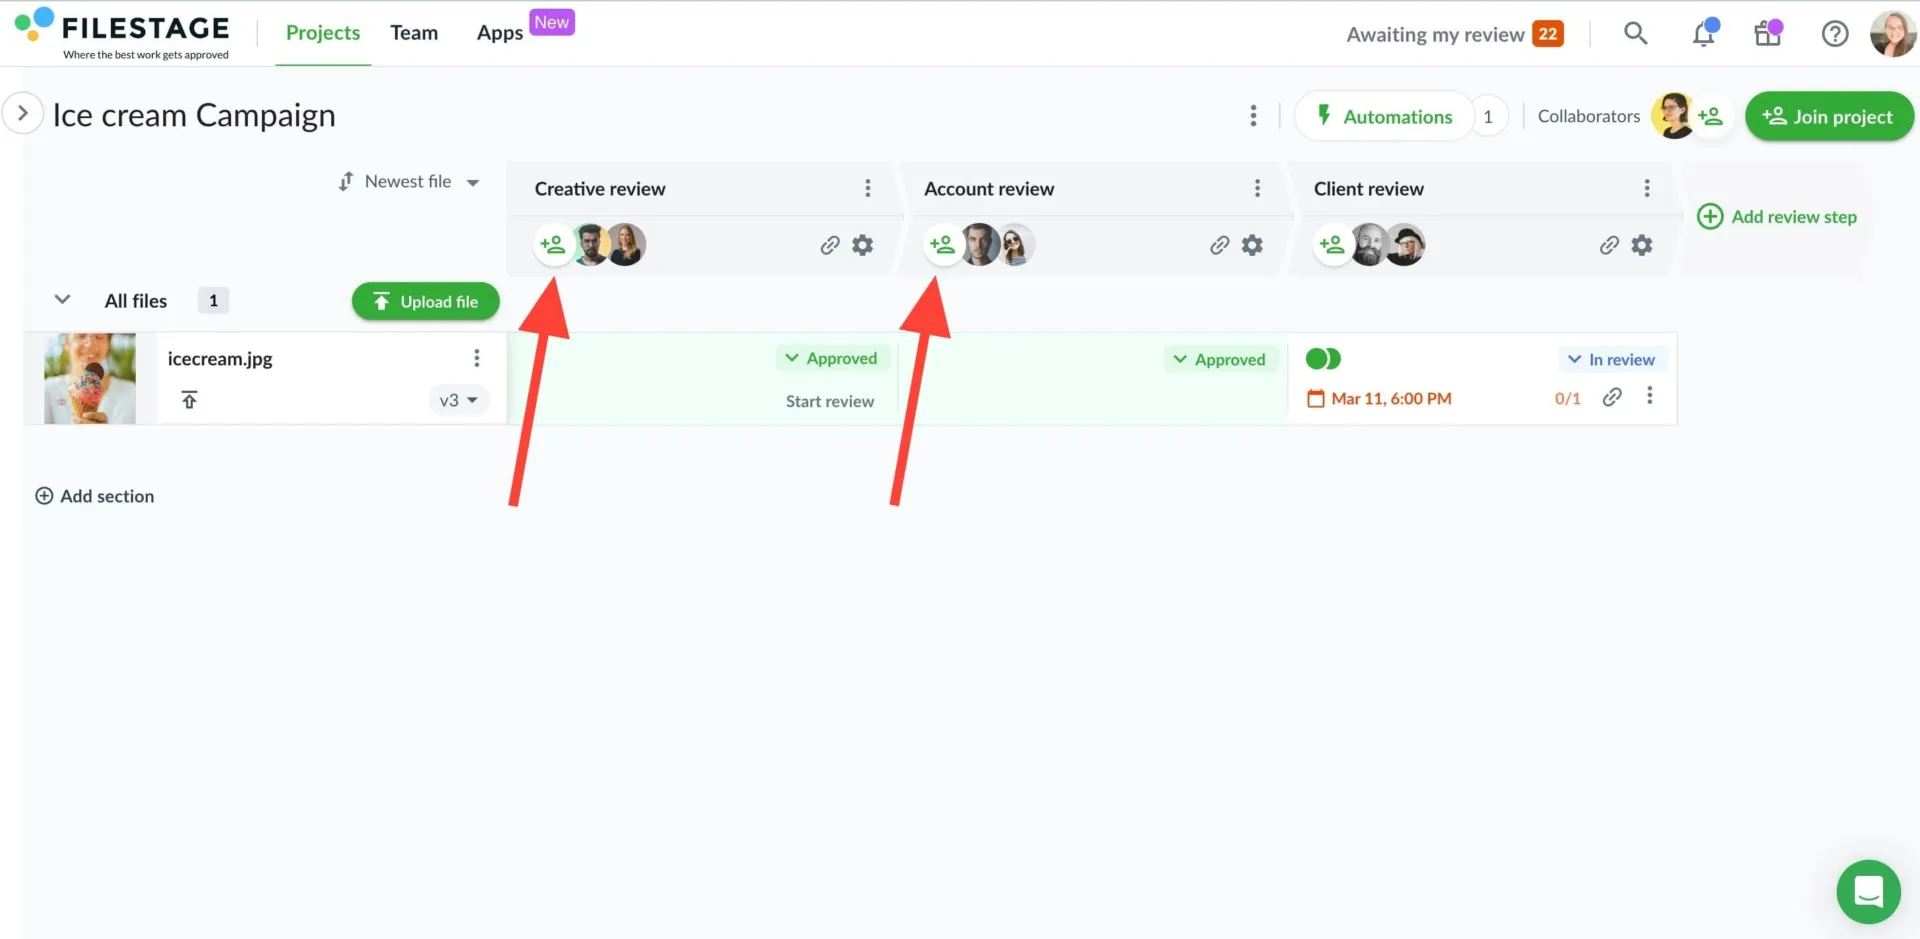Open Creative review step options menu

(867, 188)
